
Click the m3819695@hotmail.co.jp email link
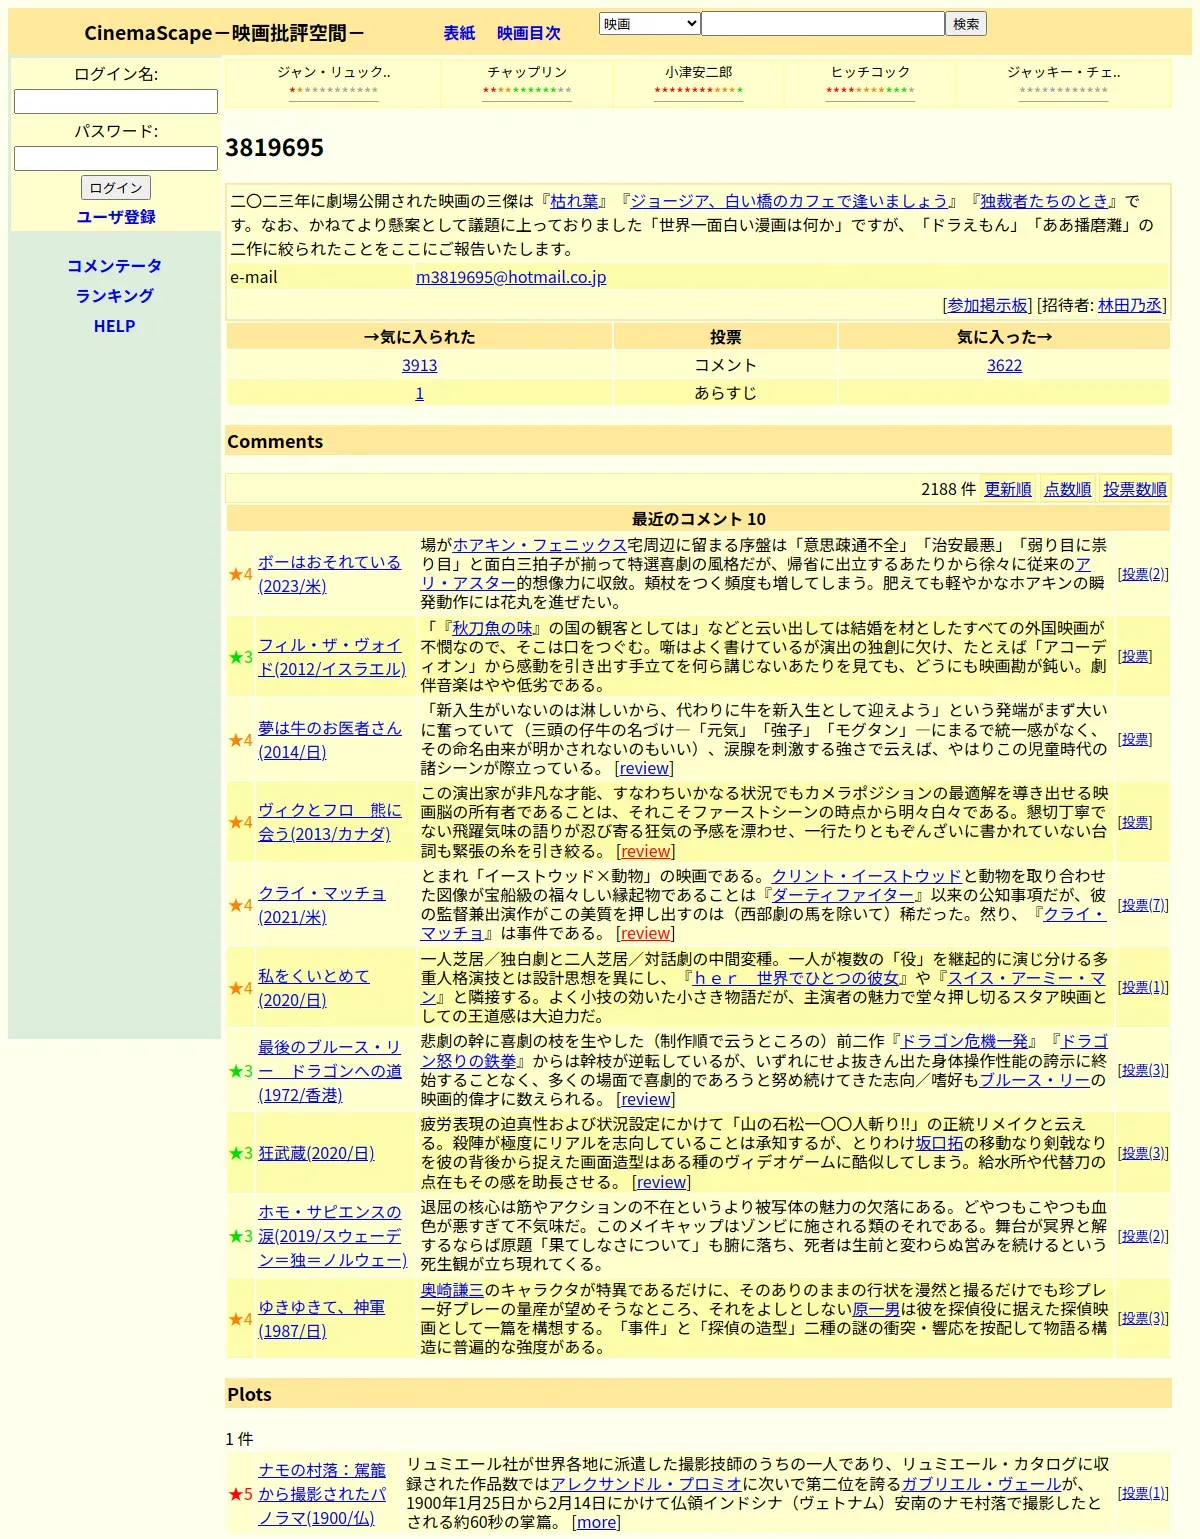click(511, 277)
